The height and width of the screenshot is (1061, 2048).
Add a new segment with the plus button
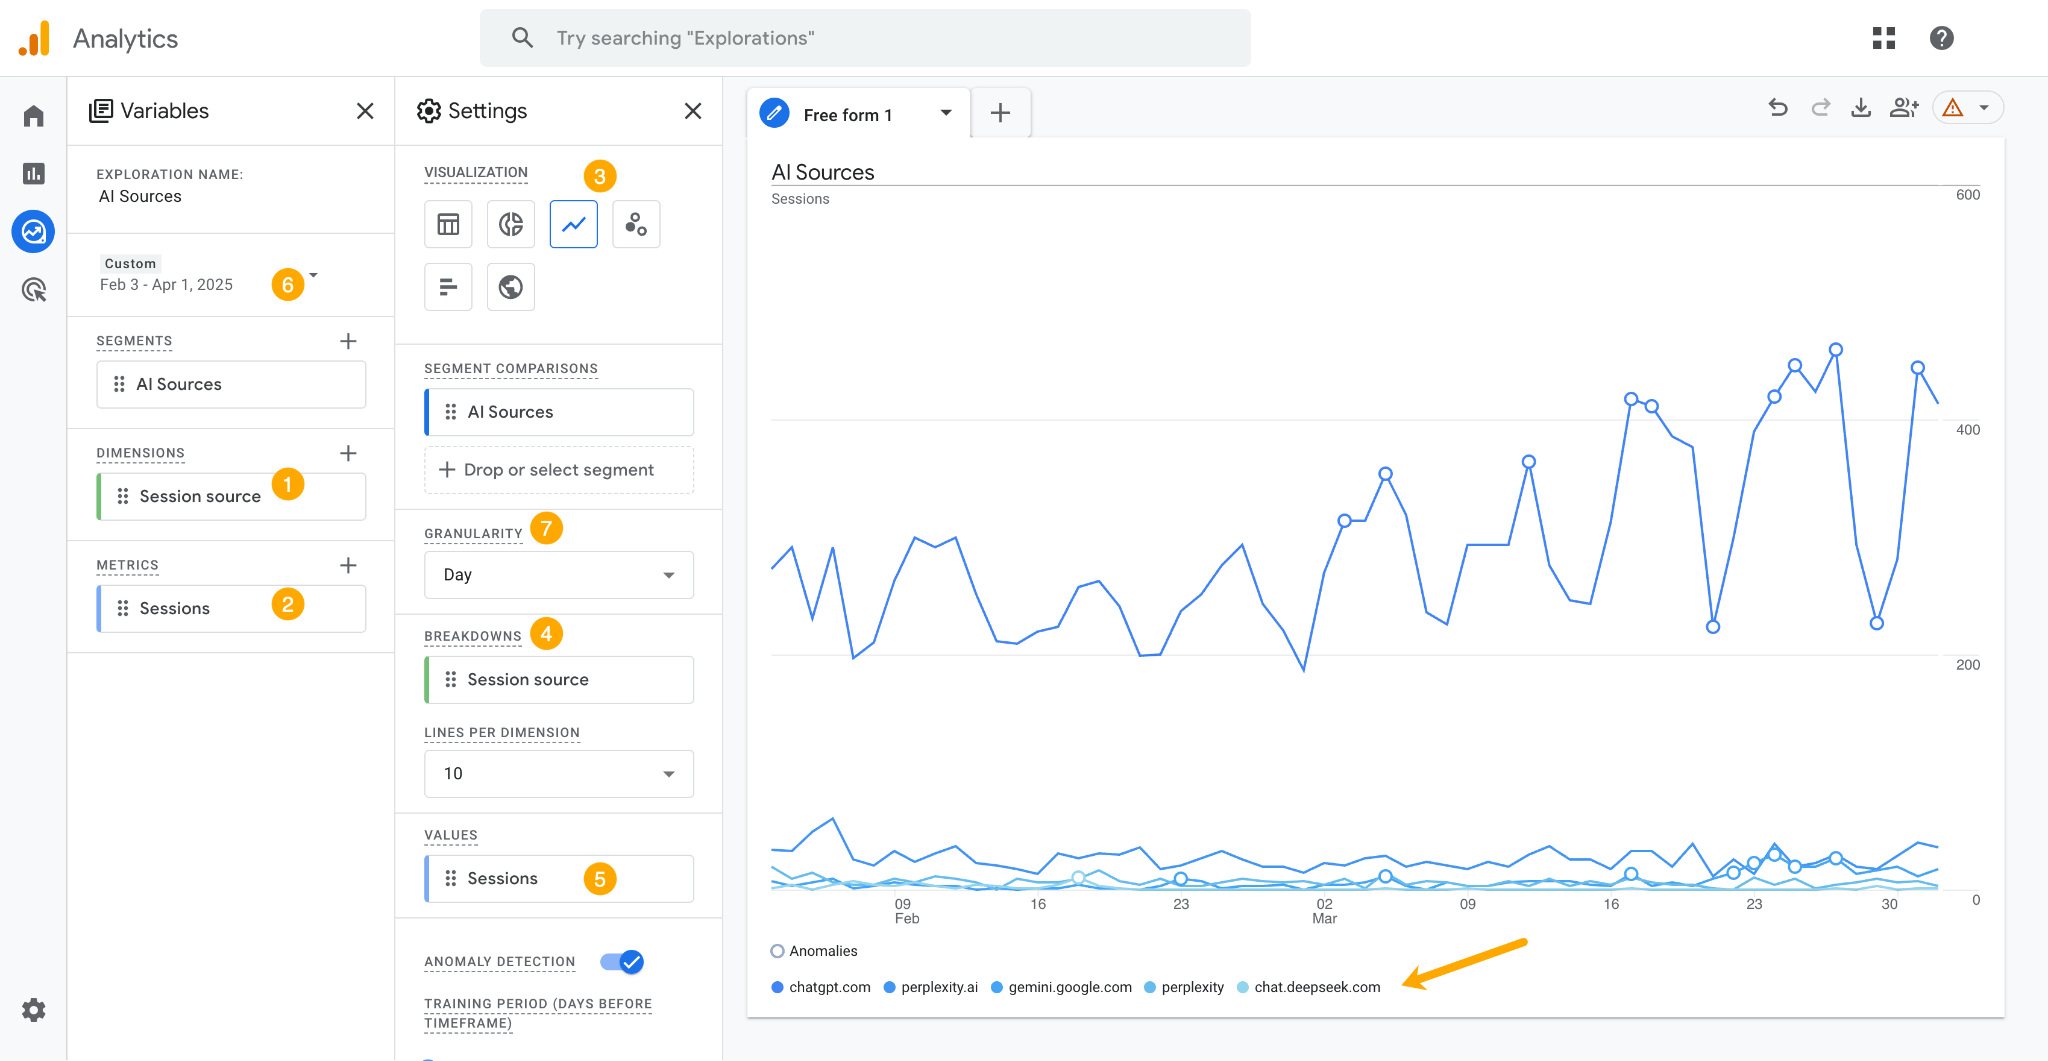point(348,341)
